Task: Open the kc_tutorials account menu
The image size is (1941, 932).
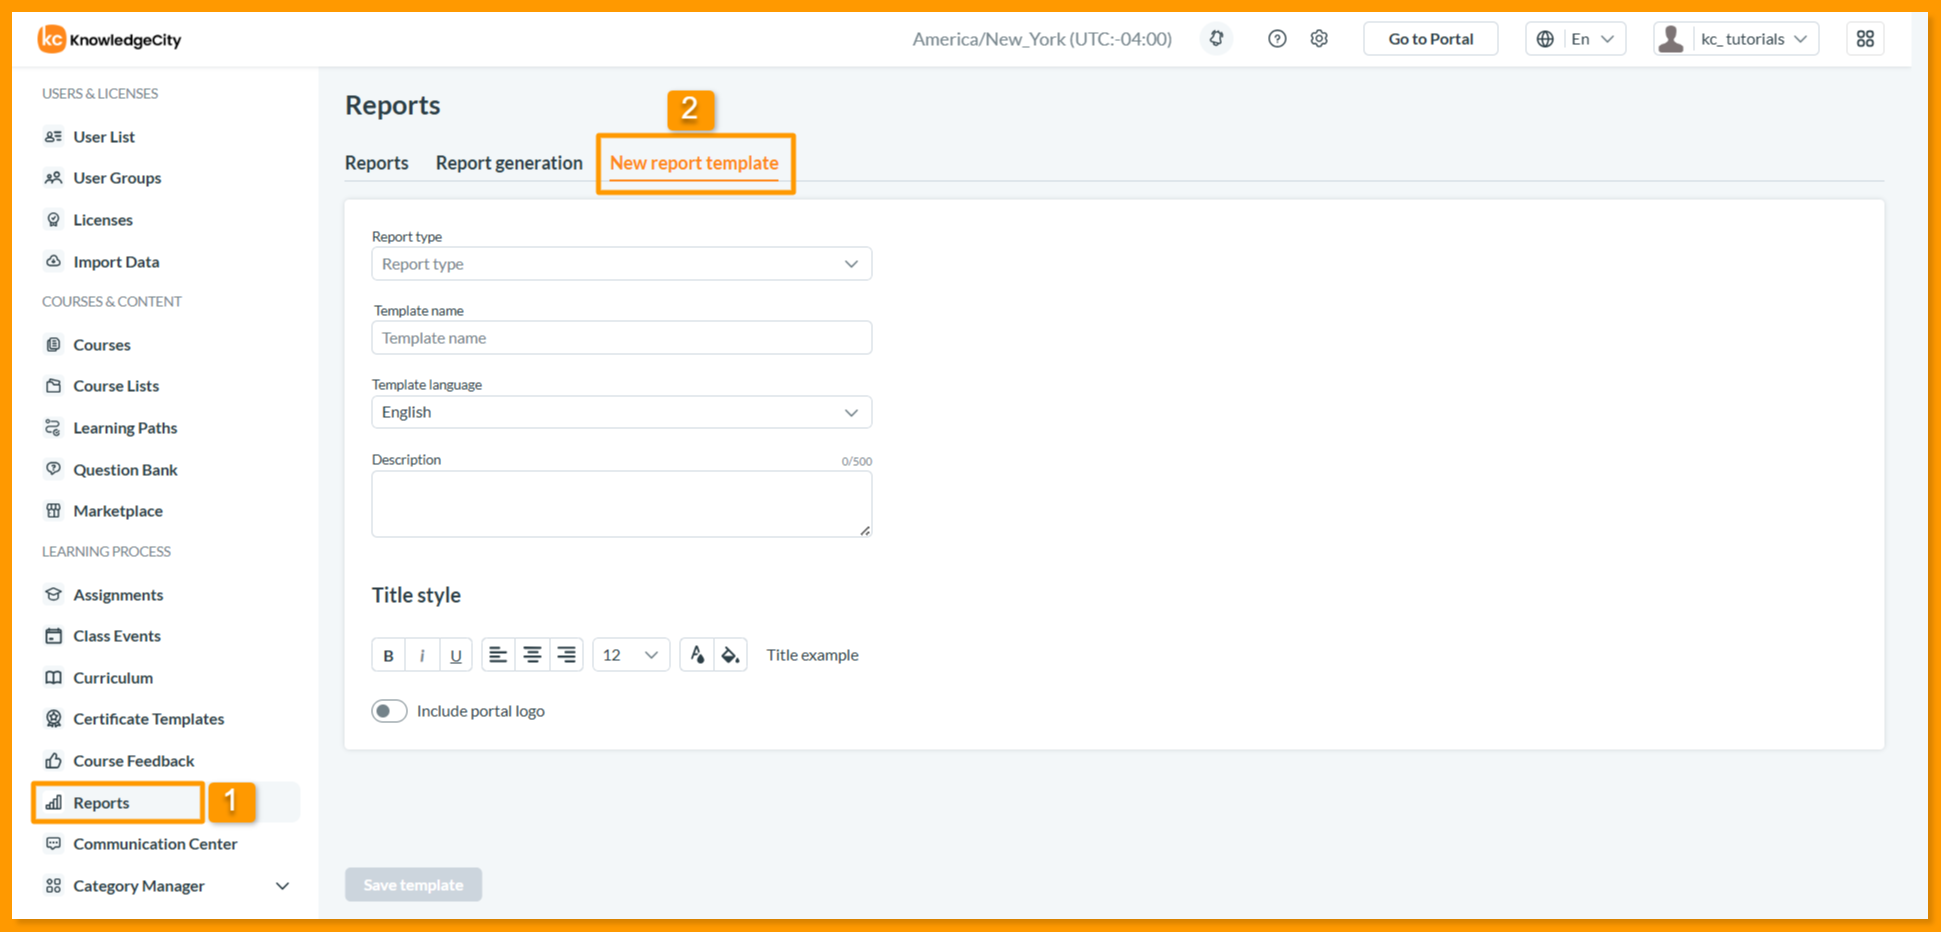Action: tap(1736, 39)
